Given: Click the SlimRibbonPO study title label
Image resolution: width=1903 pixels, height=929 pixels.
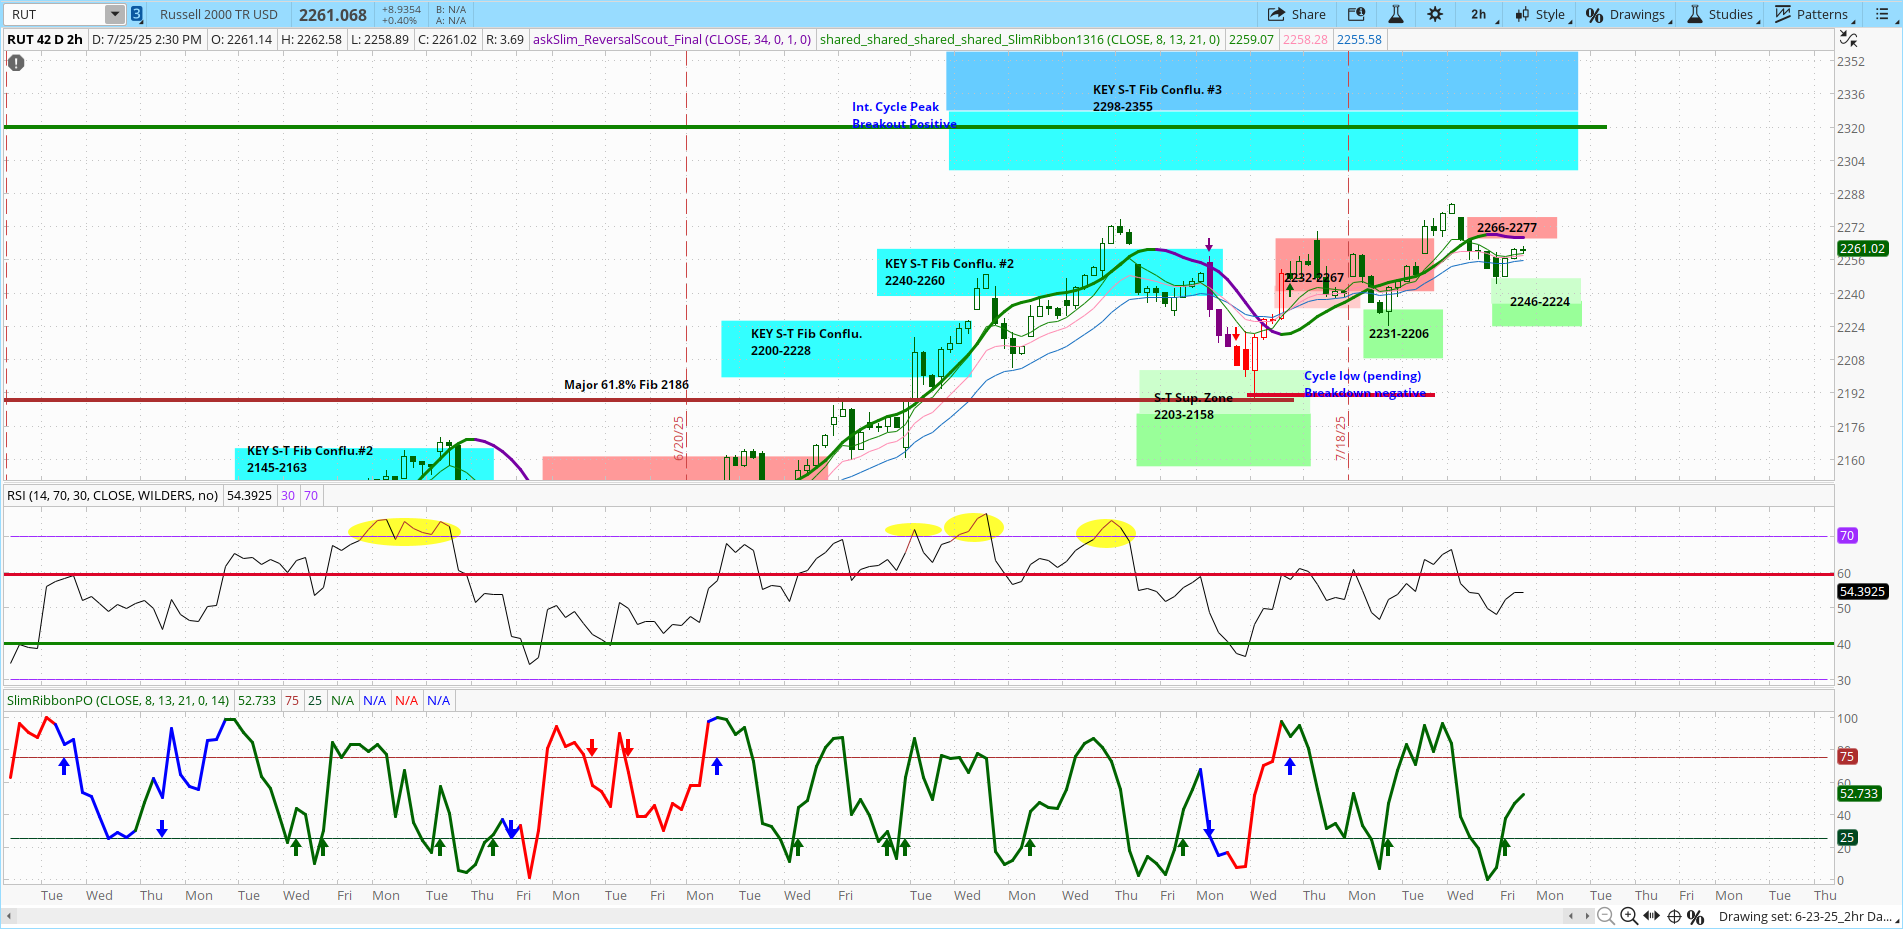Looking at the screenshot, I should click(x=118, y=700).
